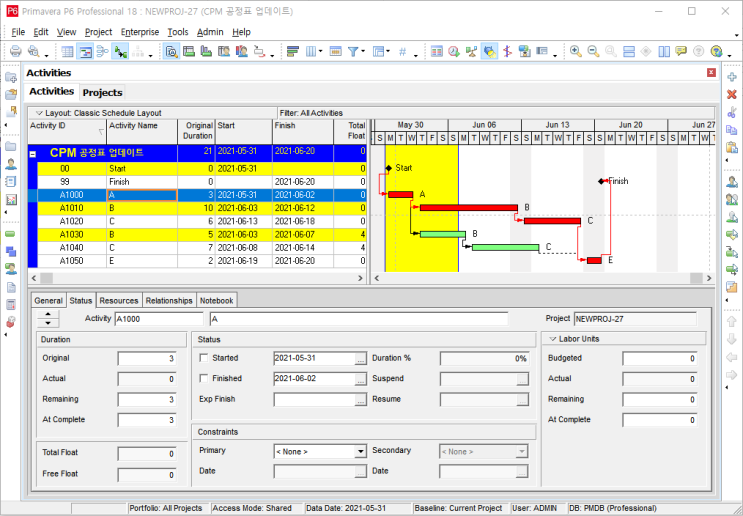
Task: Open the help globe dropdown arrow
Action: [x=729, y=55]
